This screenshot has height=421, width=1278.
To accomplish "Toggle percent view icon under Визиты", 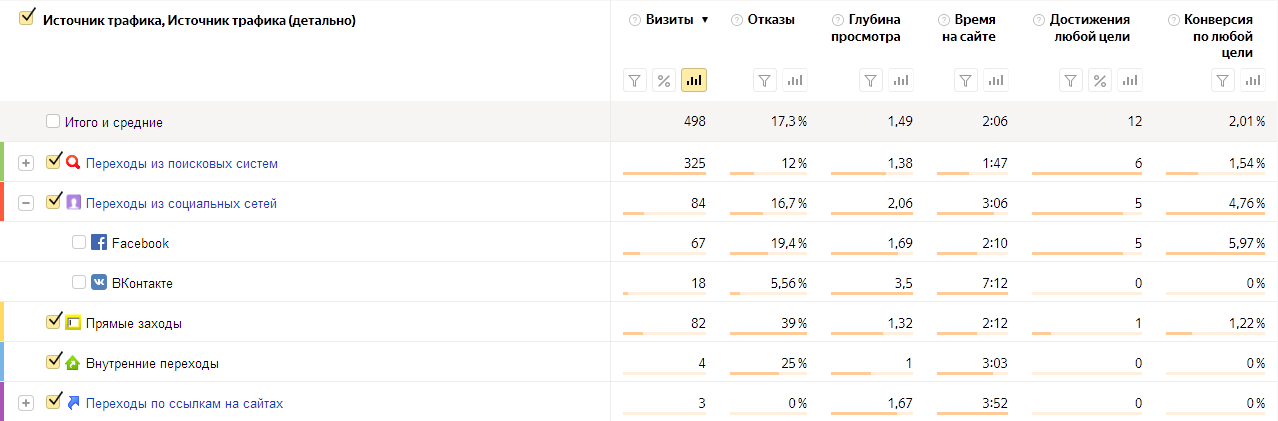I will click(x=663, y=81).
